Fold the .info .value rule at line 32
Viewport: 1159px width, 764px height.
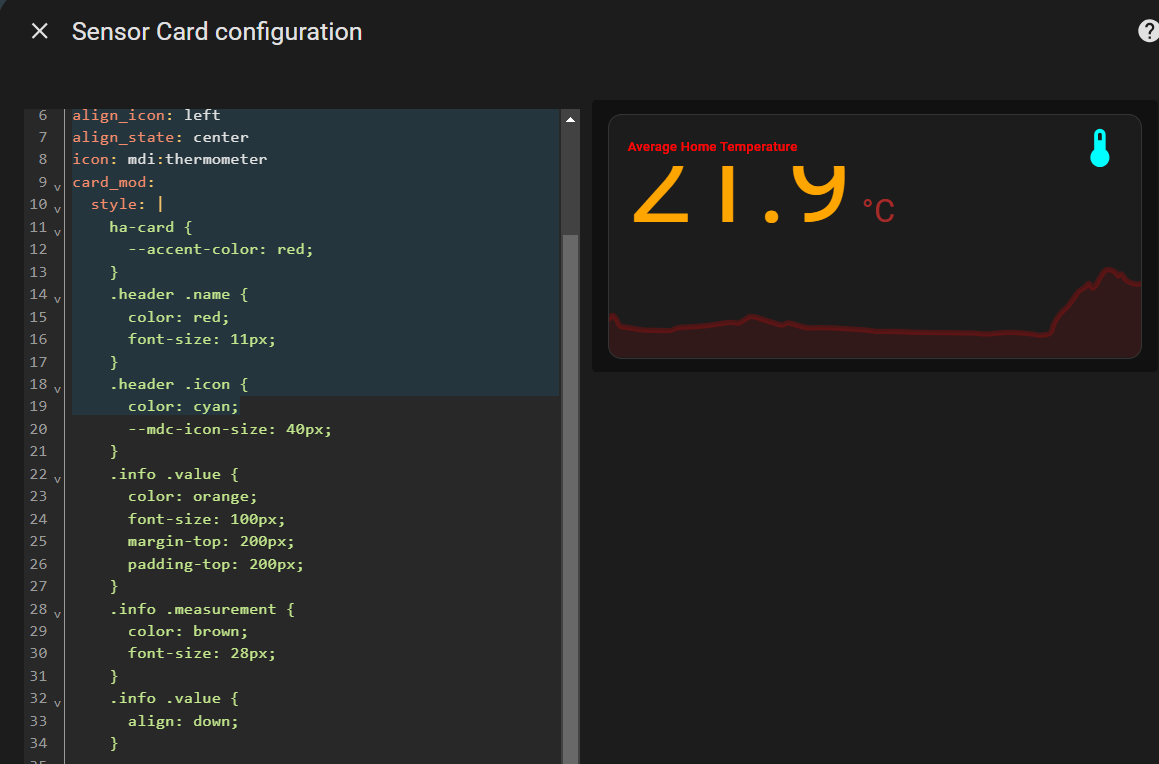point(57,700)
